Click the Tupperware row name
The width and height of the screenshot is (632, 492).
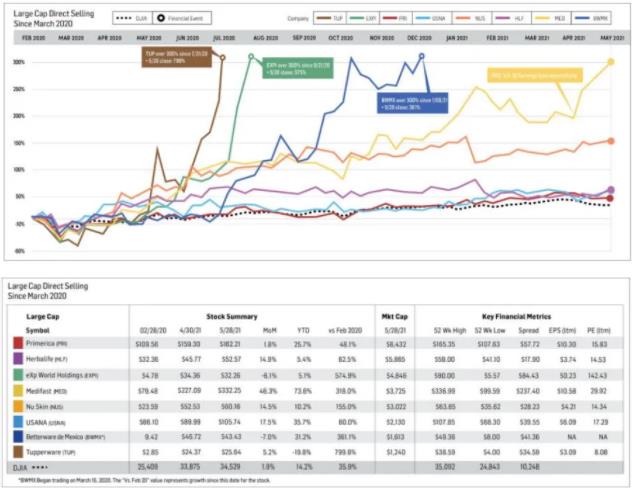click(50, 452)
